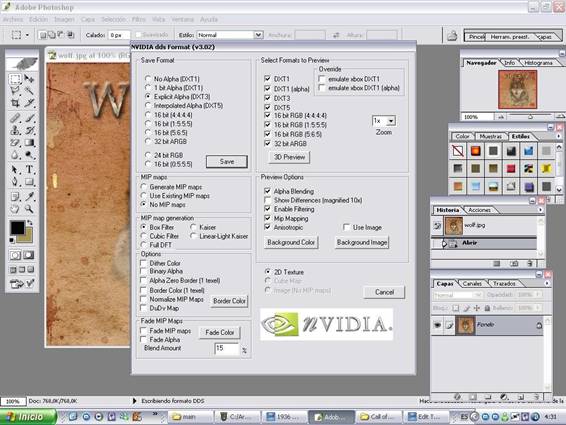Switch to the Canales tab
566x425 pixels.
[x=472, y=283]
